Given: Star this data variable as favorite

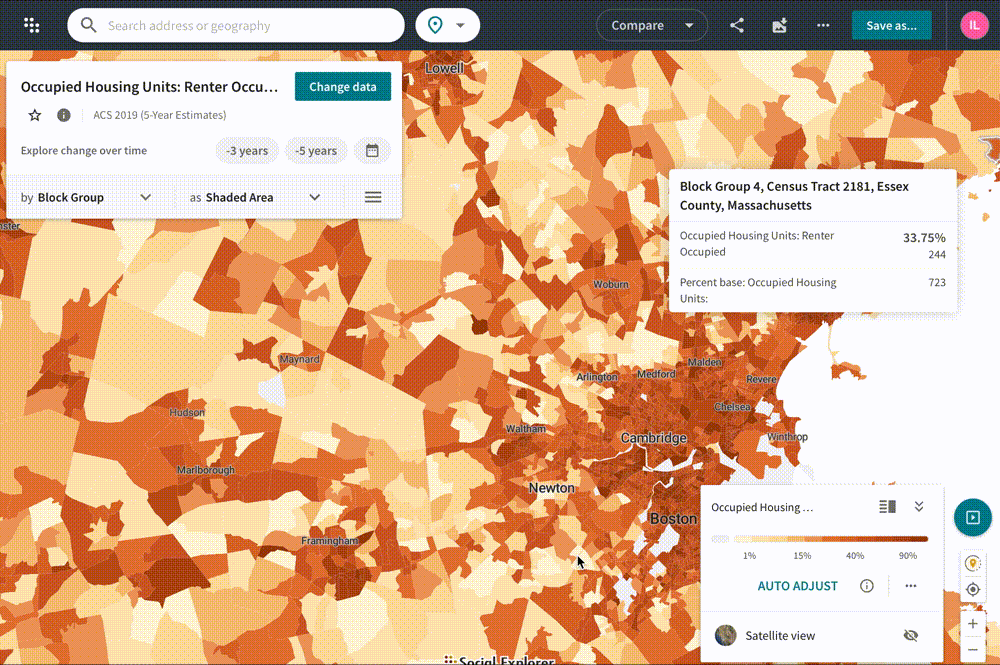Looking at the screenshot, I should [34, 115].
